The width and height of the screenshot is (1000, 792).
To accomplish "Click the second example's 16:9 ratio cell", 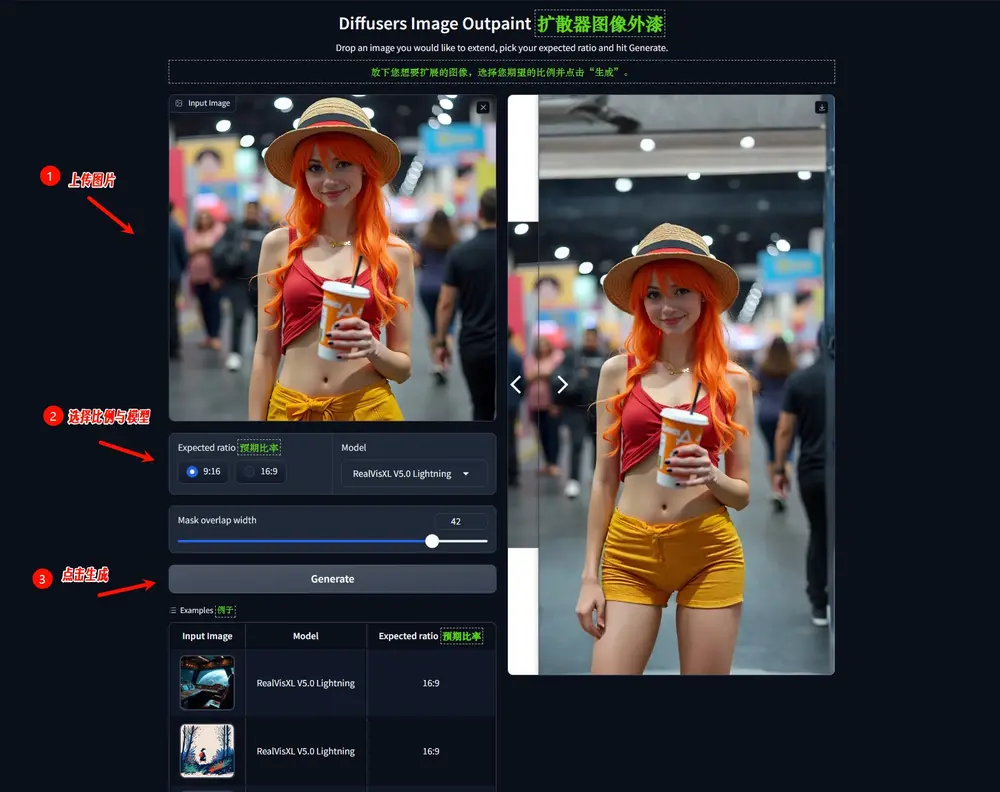I will [x=431, y=751].
